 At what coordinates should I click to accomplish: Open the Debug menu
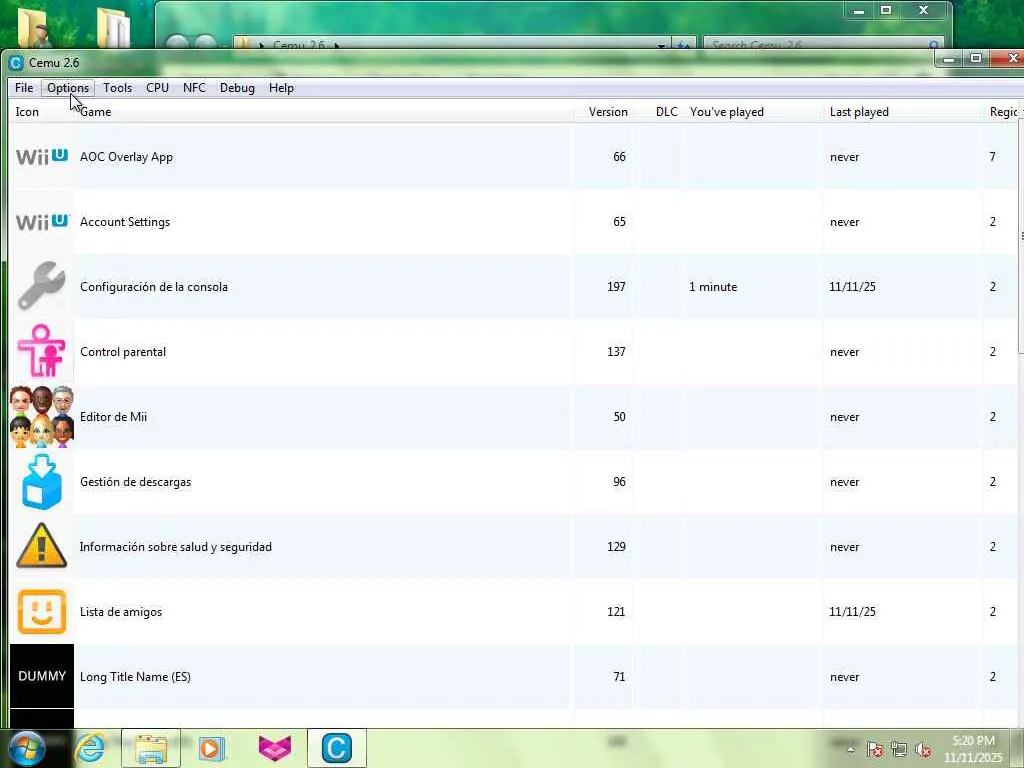click(x=237, y=88)
